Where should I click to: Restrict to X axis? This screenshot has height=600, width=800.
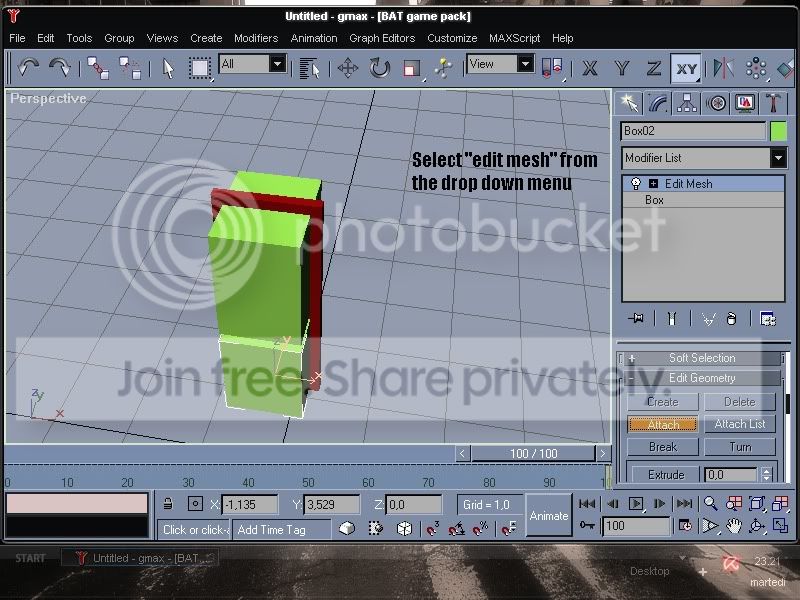pyautogui.click(x=590, y=68)
